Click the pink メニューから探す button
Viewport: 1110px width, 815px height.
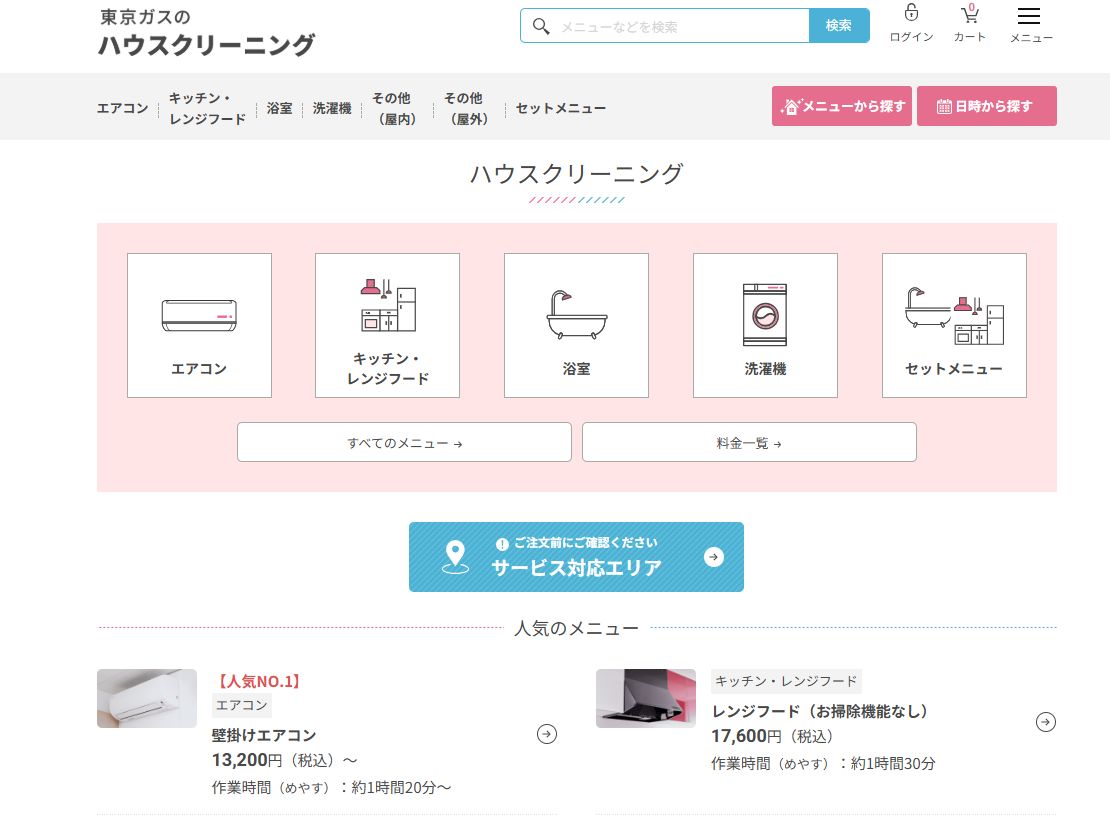coord(842,106)
